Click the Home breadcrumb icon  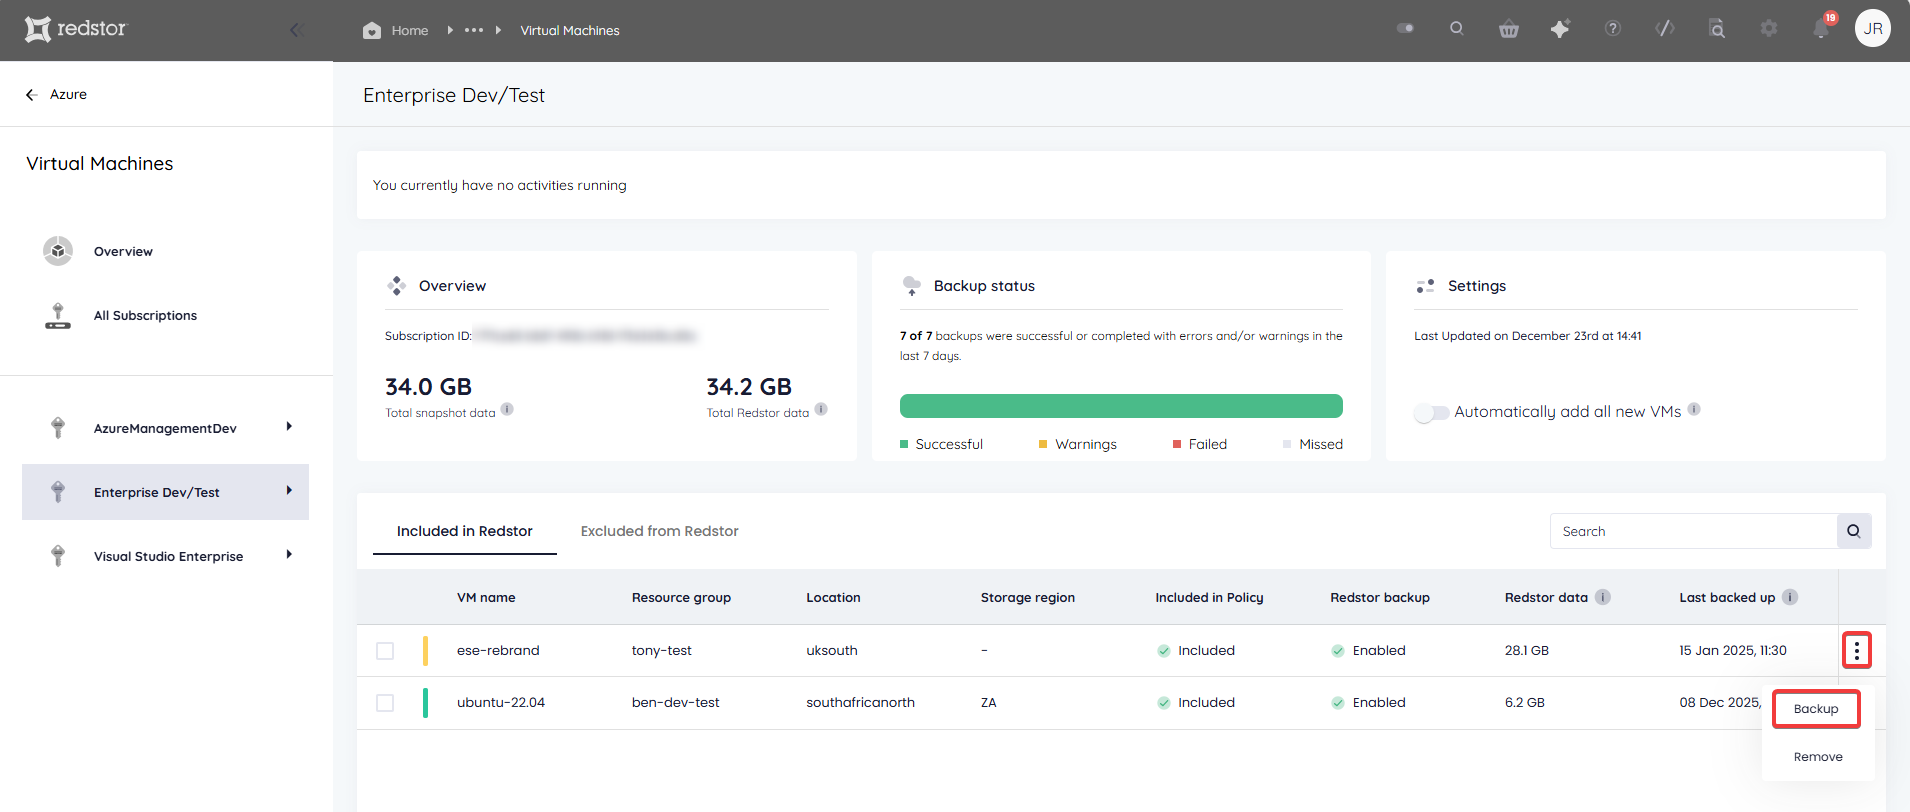click(x=372, y=30)
